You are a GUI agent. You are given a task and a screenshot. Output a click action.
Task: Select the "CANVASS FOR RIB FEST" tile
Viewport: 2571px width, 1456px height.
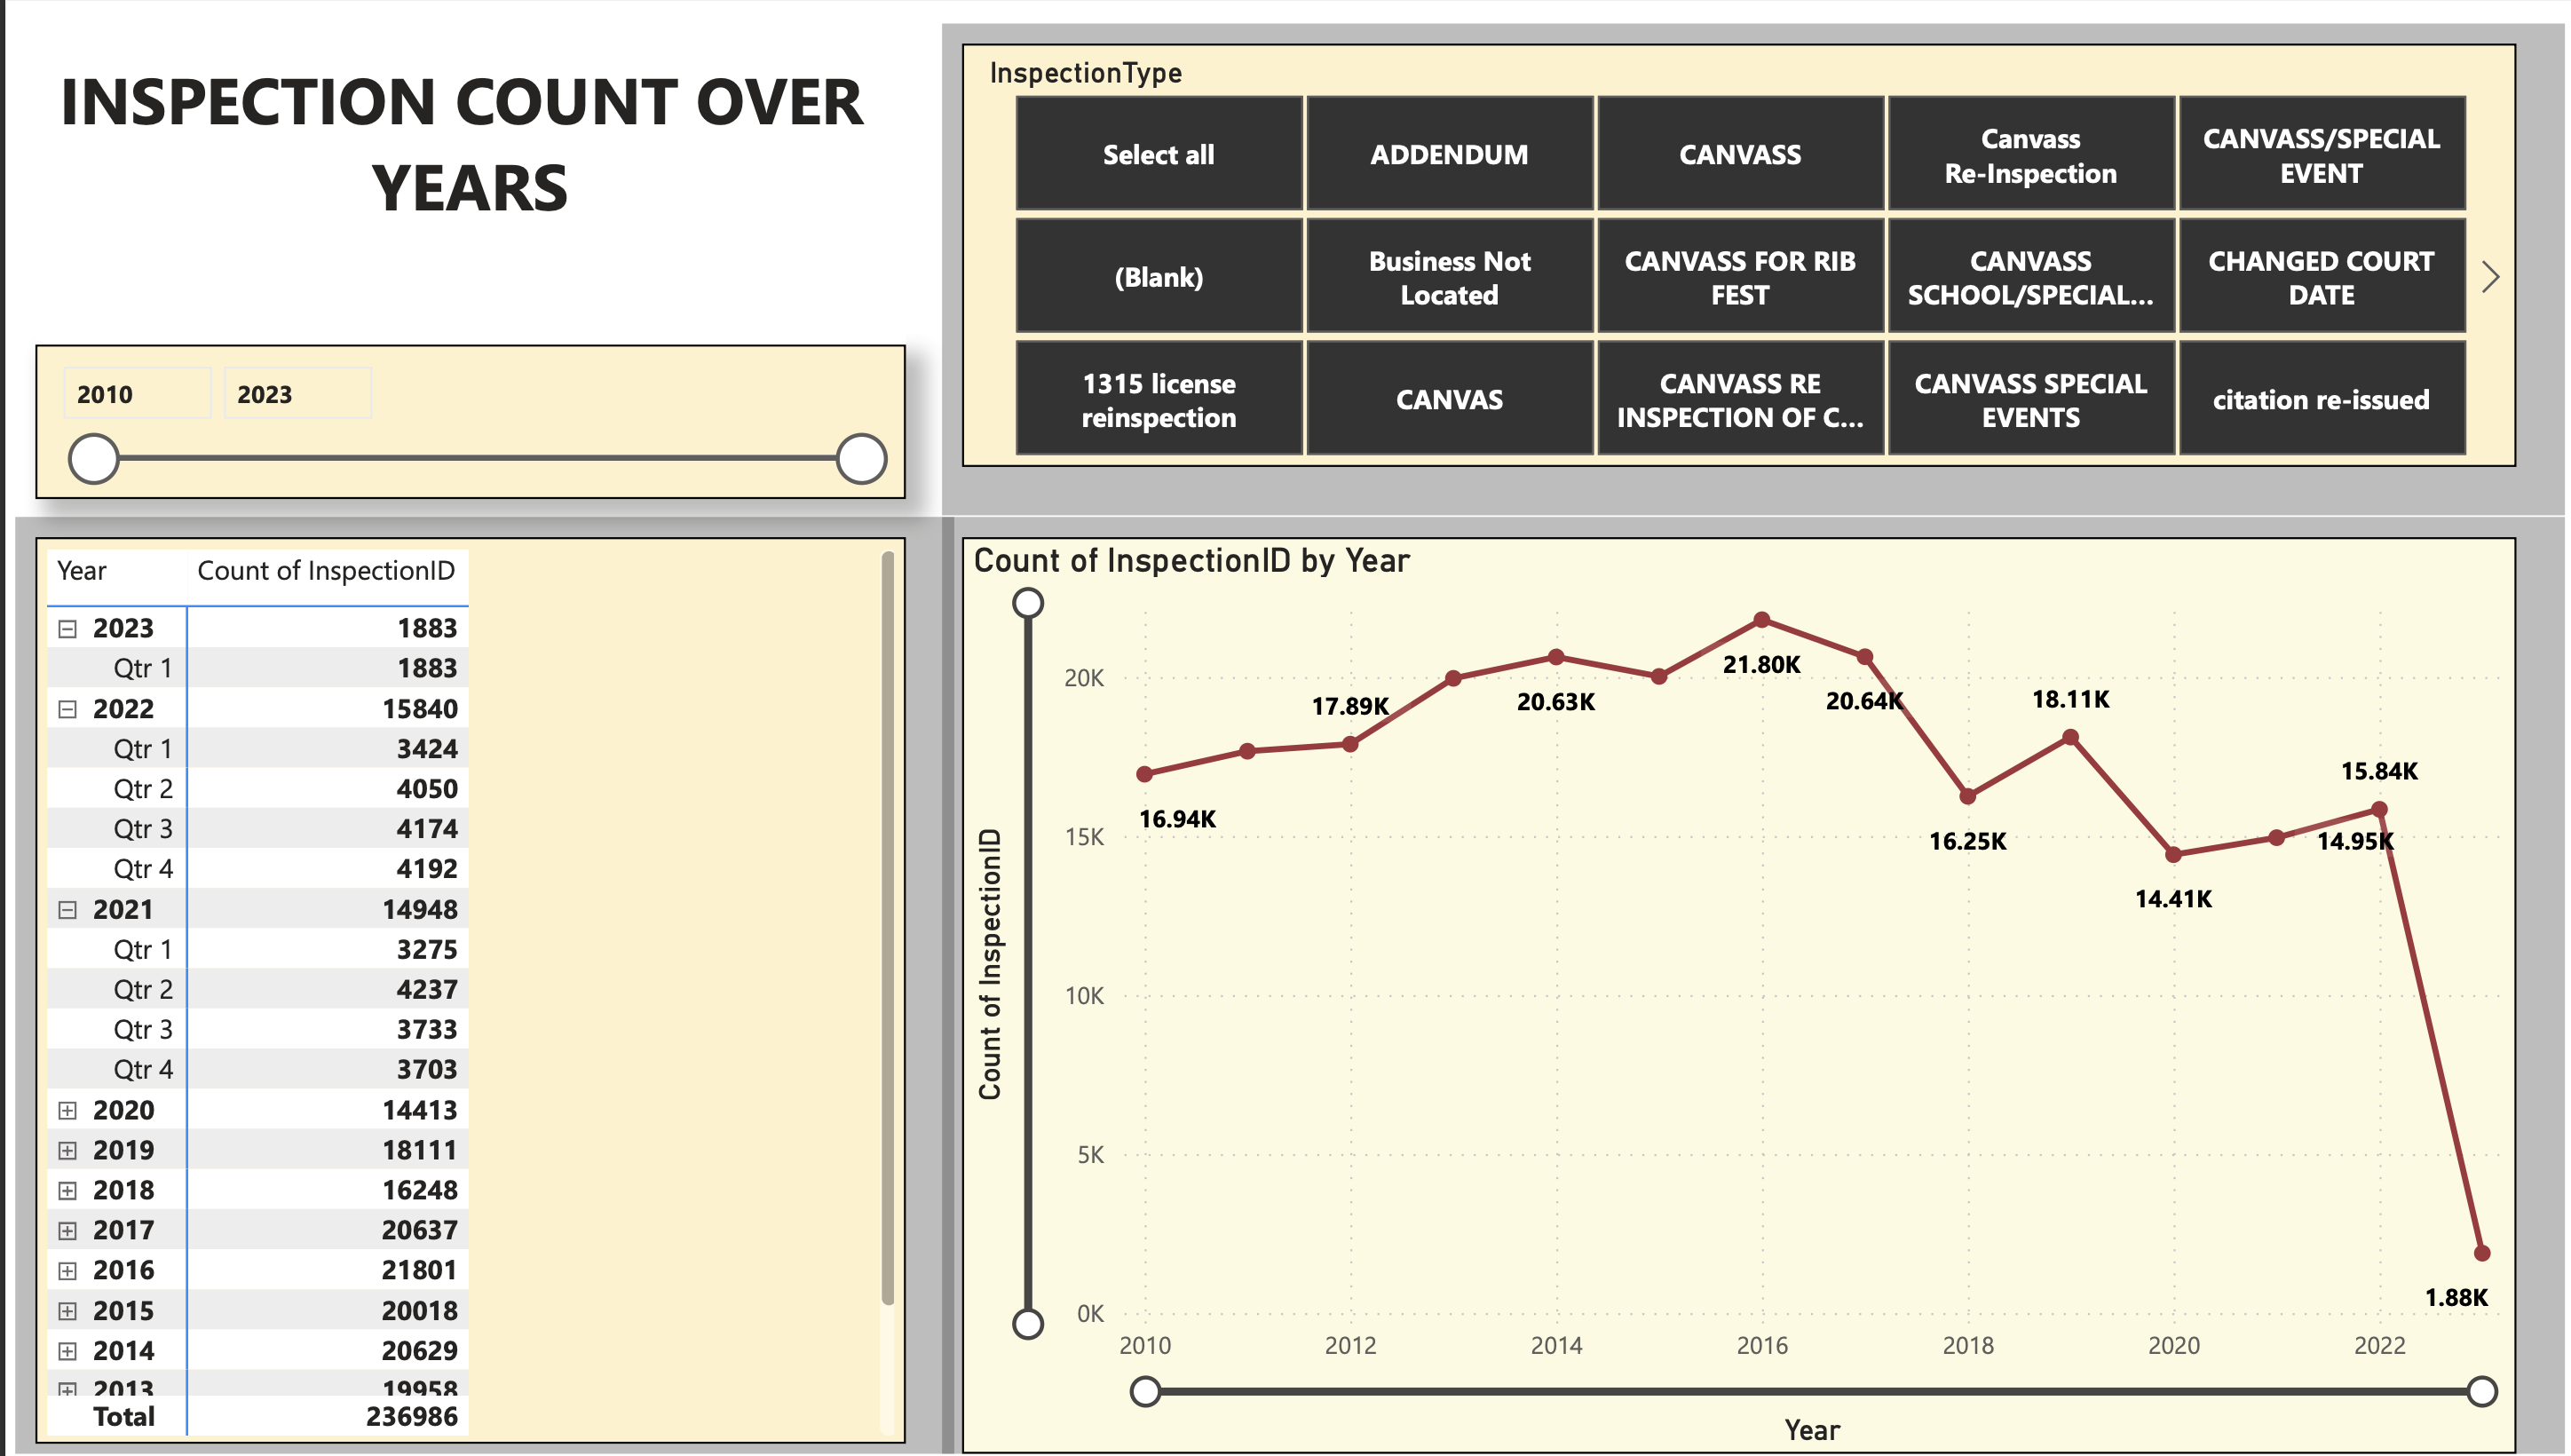pos(1740,277)
